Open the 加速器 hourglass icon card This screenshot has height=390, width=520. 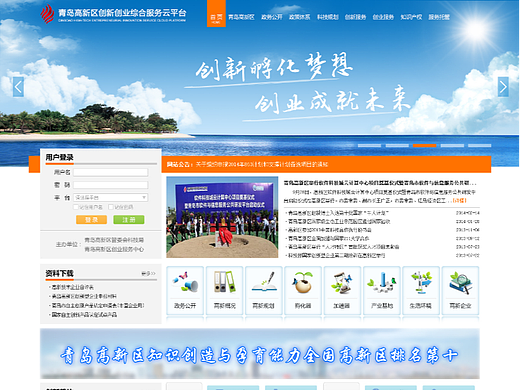(x=342, y=290)
